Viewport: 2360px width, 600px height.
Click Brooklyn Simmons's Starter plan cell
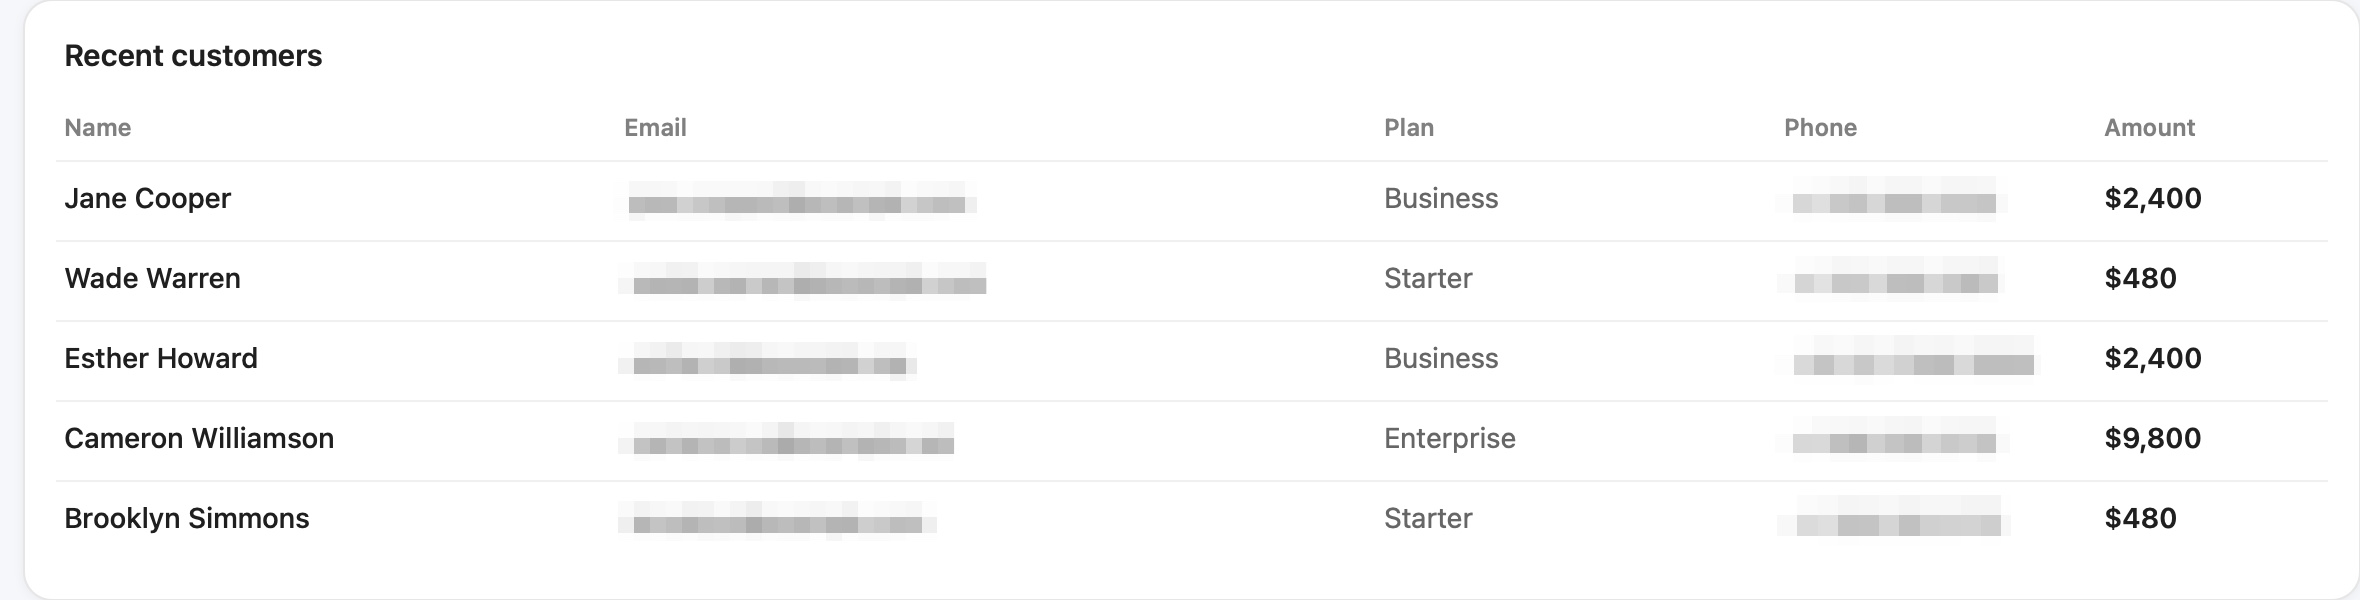(x=1428, y=518)
